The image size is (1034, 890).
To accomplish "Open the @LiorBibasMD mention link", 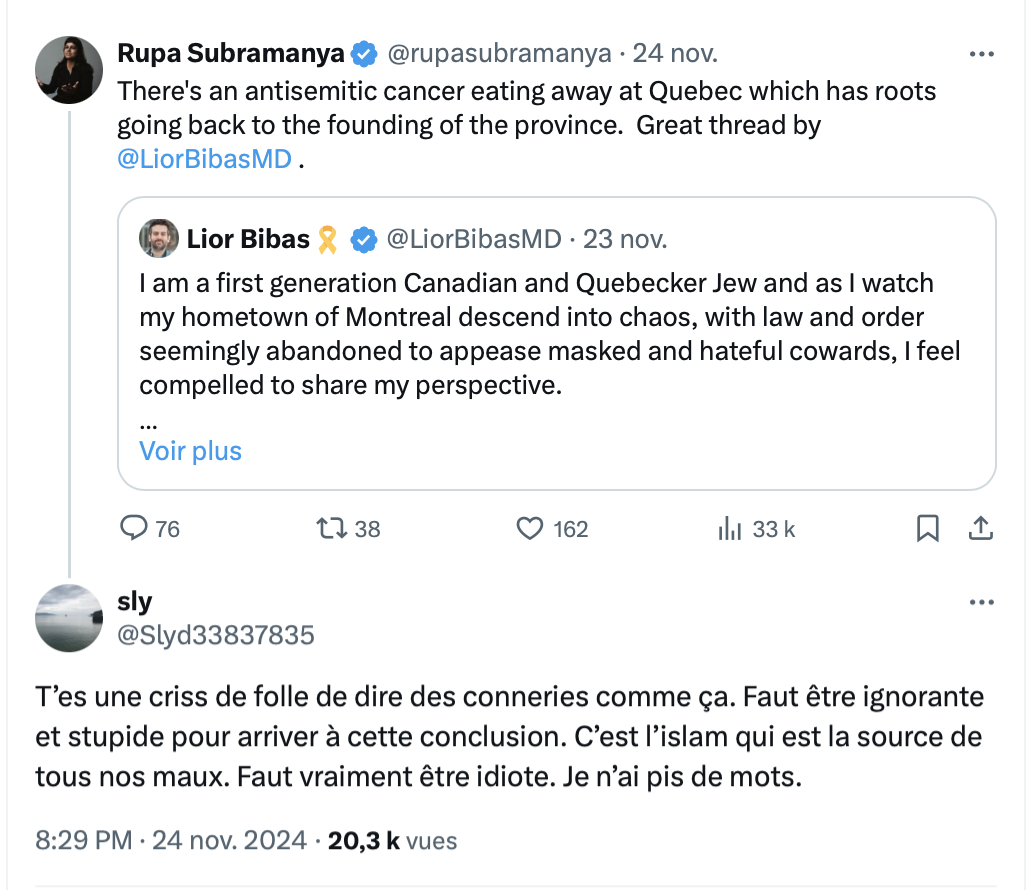I will point(205,159).
